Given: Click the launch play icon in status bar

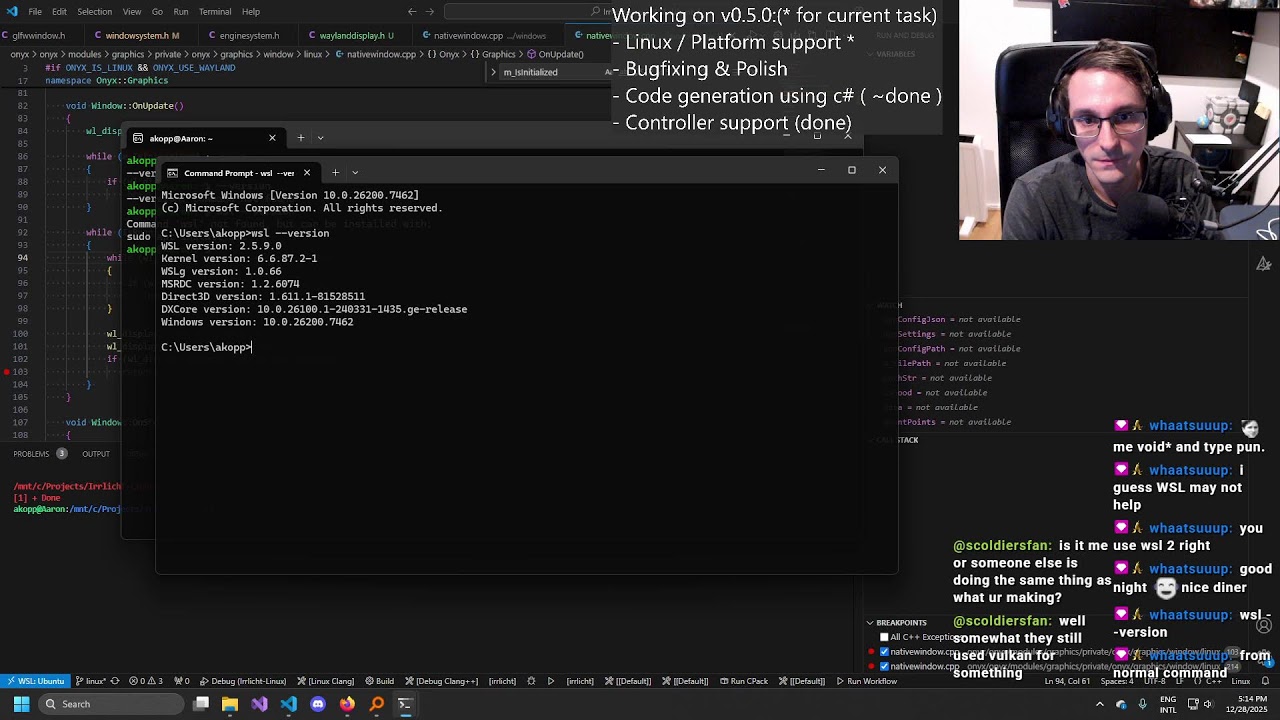Looking at the screenshot, I should (551, 681).
